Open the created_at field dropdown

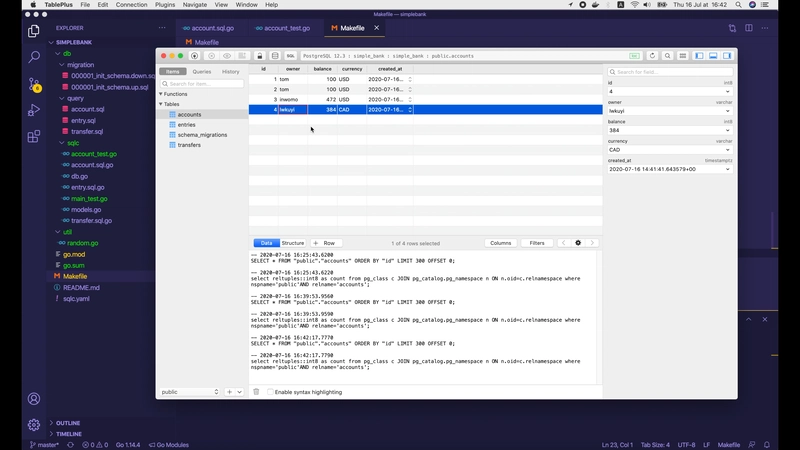[x=728, y=169]
